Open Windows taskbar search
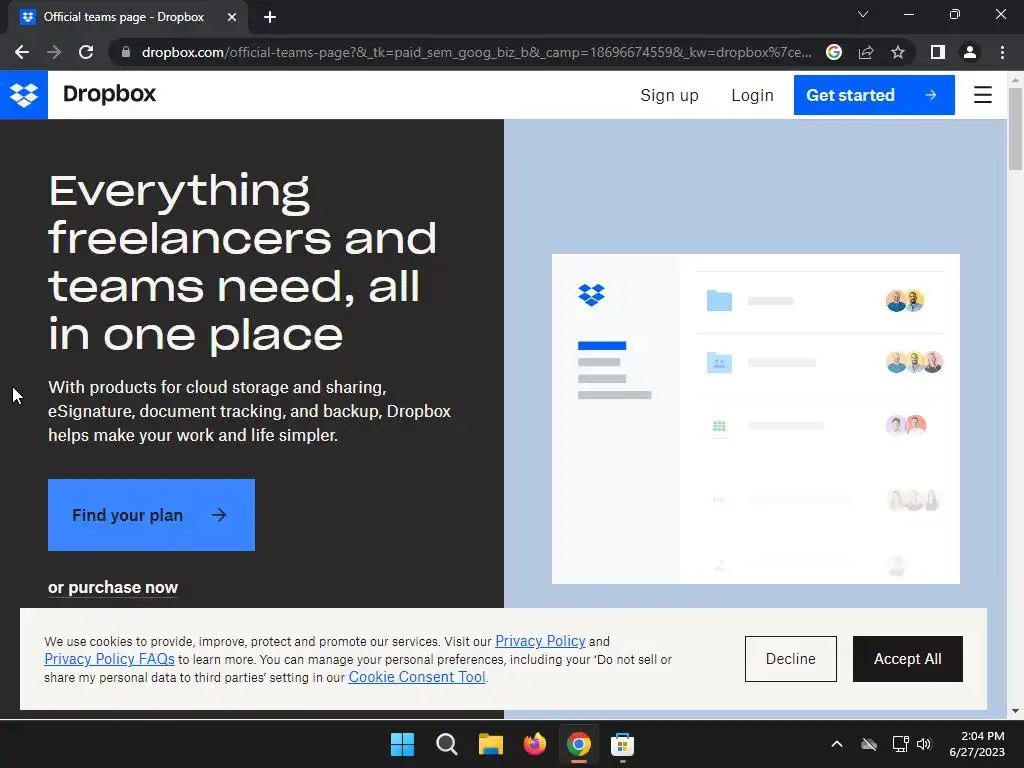The height and width of the screenshot is (768, 1024). click(x=447, y=744)
